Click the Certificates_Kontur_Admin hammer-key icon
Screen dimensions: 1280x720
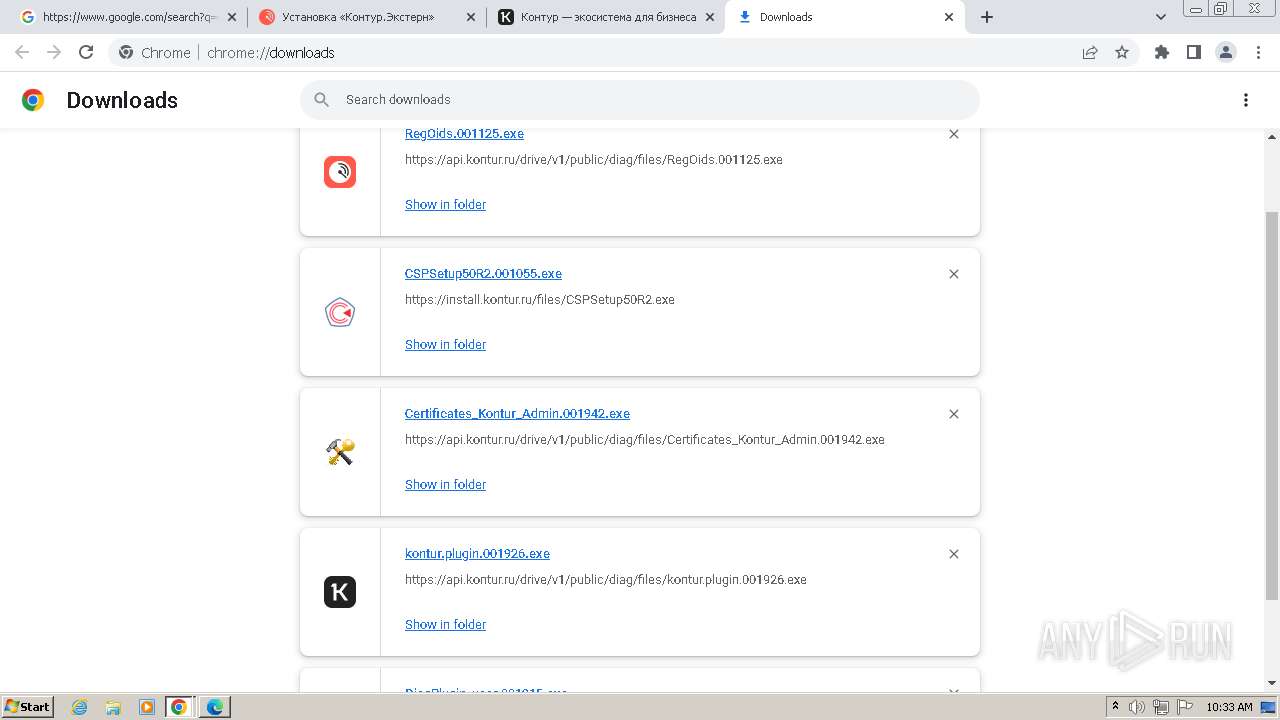coord(340,452)
